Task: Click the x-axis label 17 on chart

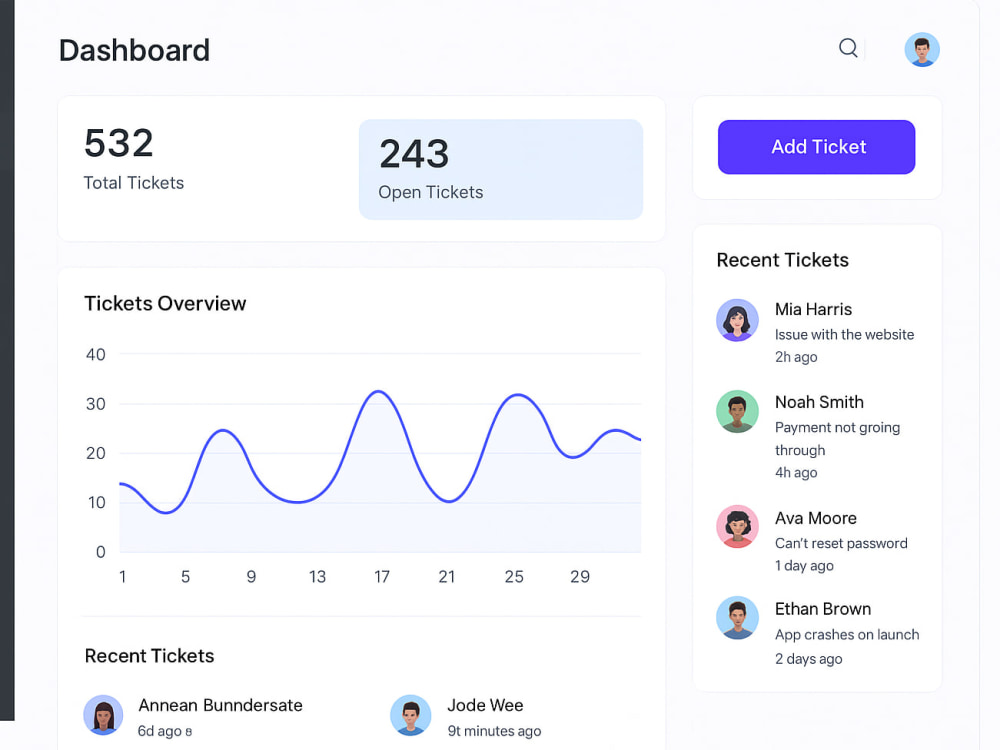Action: [x=381, y=577]
